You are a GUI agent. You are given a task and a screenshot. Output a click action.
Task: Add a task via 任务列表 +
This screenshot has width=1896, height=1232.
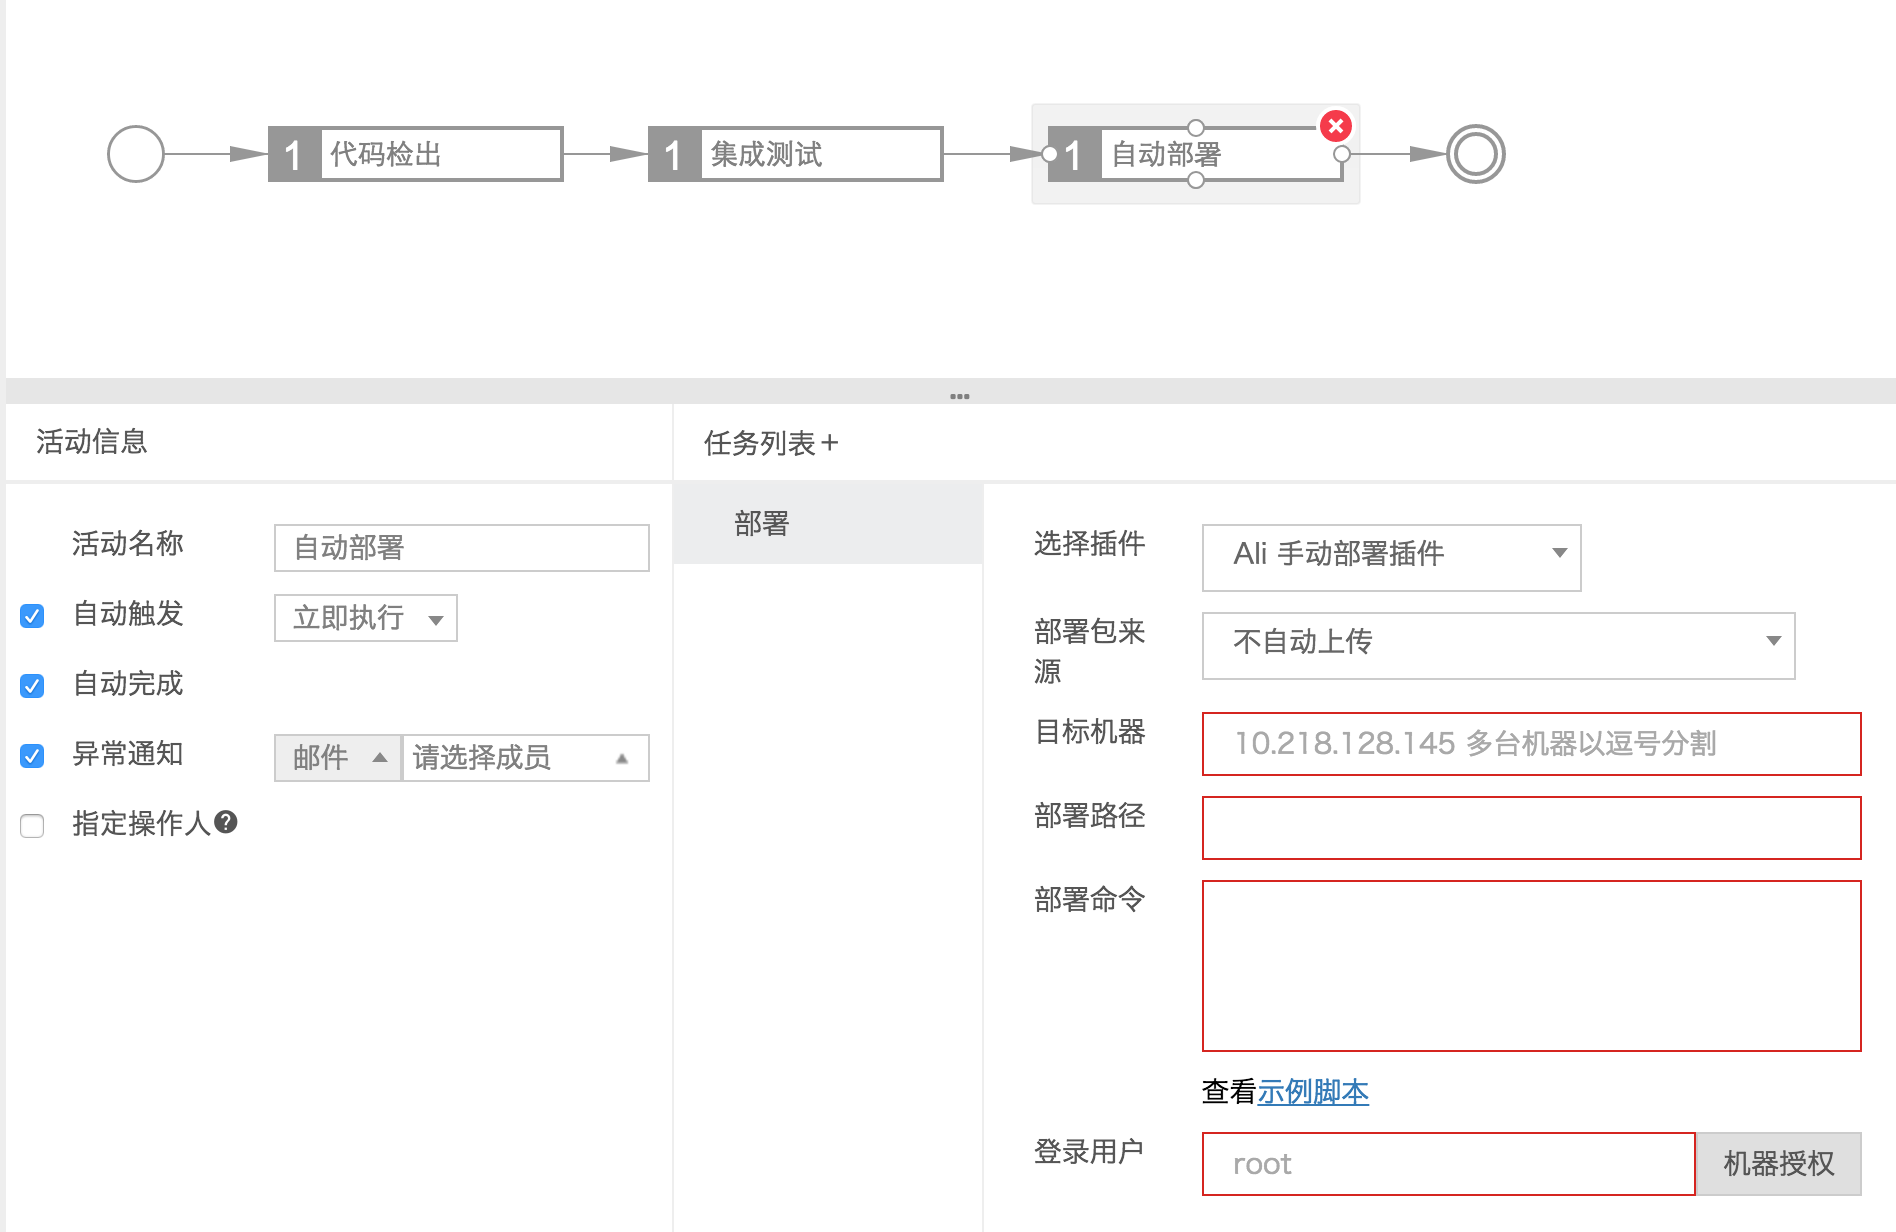coord(829,443)
